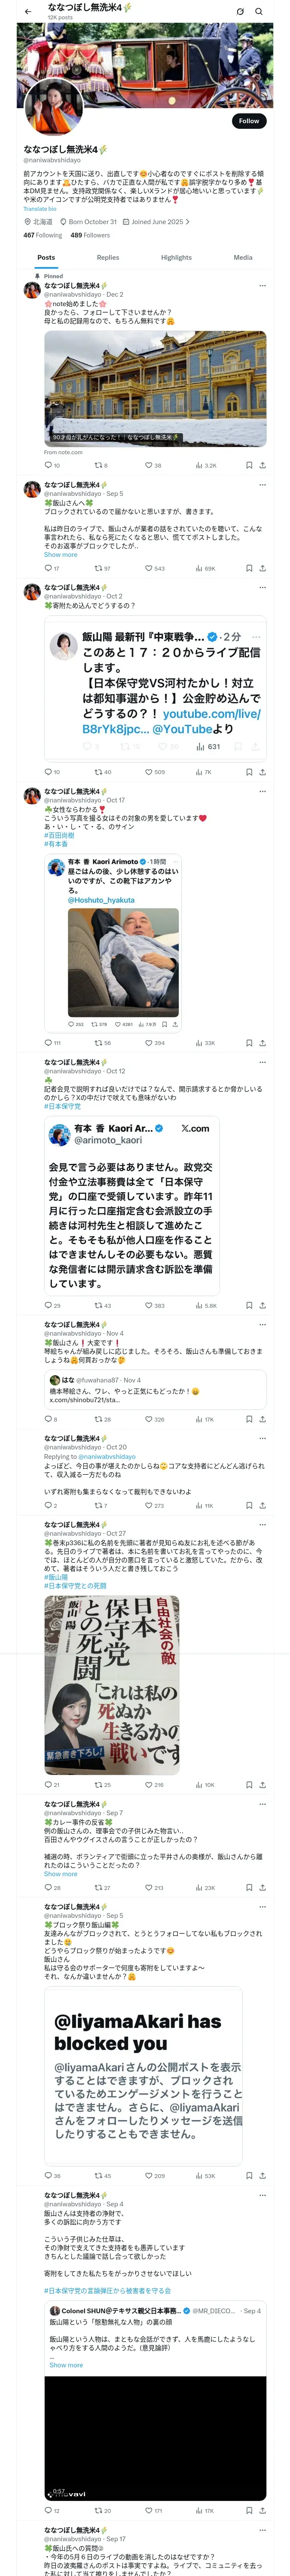Expand Show more on the Sep 5 post
The height and width of the screenshot is (2576, 290).
coord(60,554)
